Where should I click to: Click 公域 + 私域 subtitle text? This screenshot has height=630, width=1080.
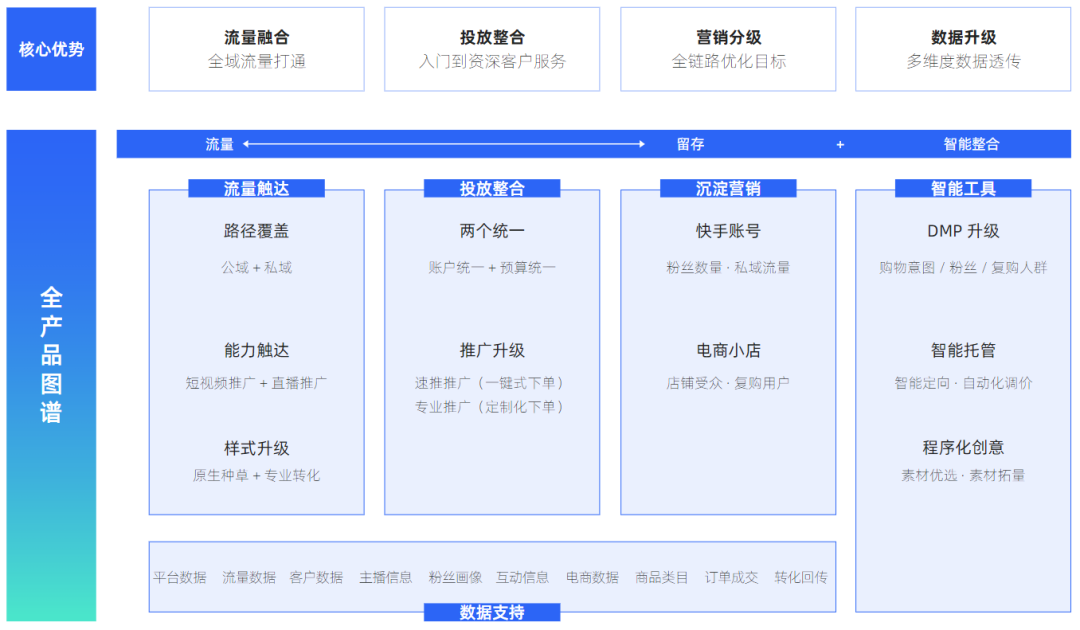[x=256, y=267]
